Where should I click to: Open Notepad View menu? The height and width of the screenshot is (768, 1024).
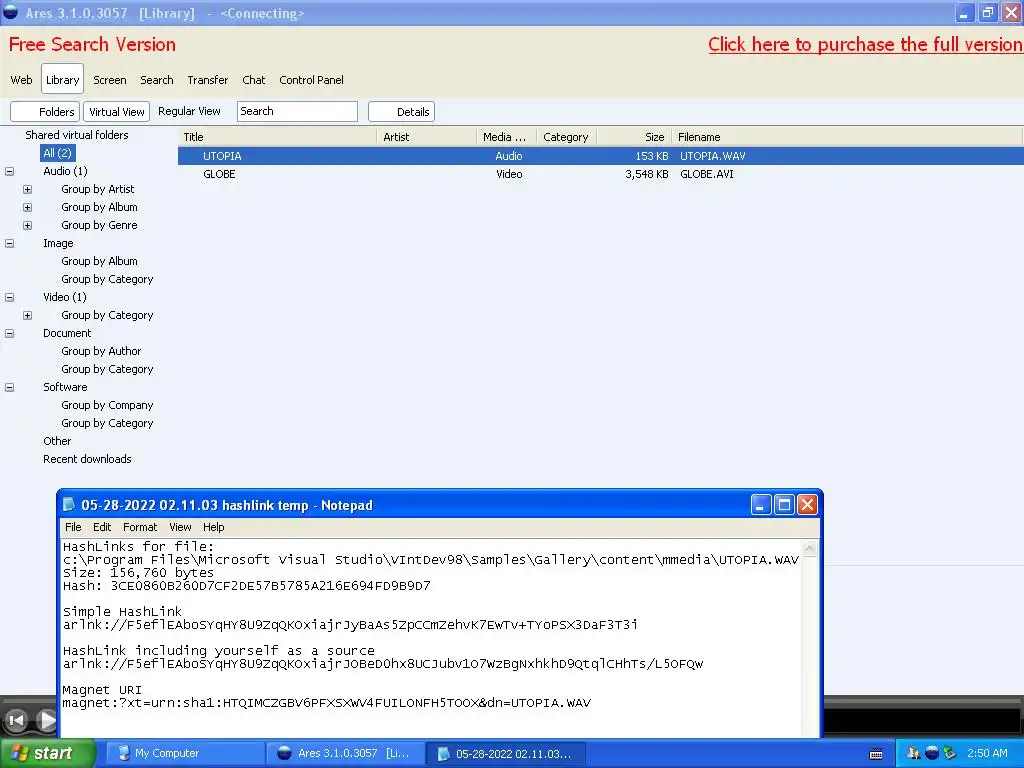[x=180, y=527]
